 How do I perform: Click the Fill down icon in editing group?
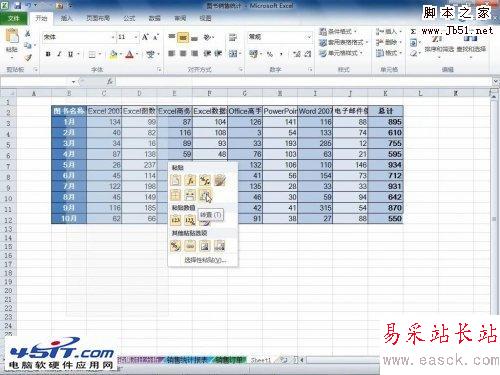pos(414,43)
